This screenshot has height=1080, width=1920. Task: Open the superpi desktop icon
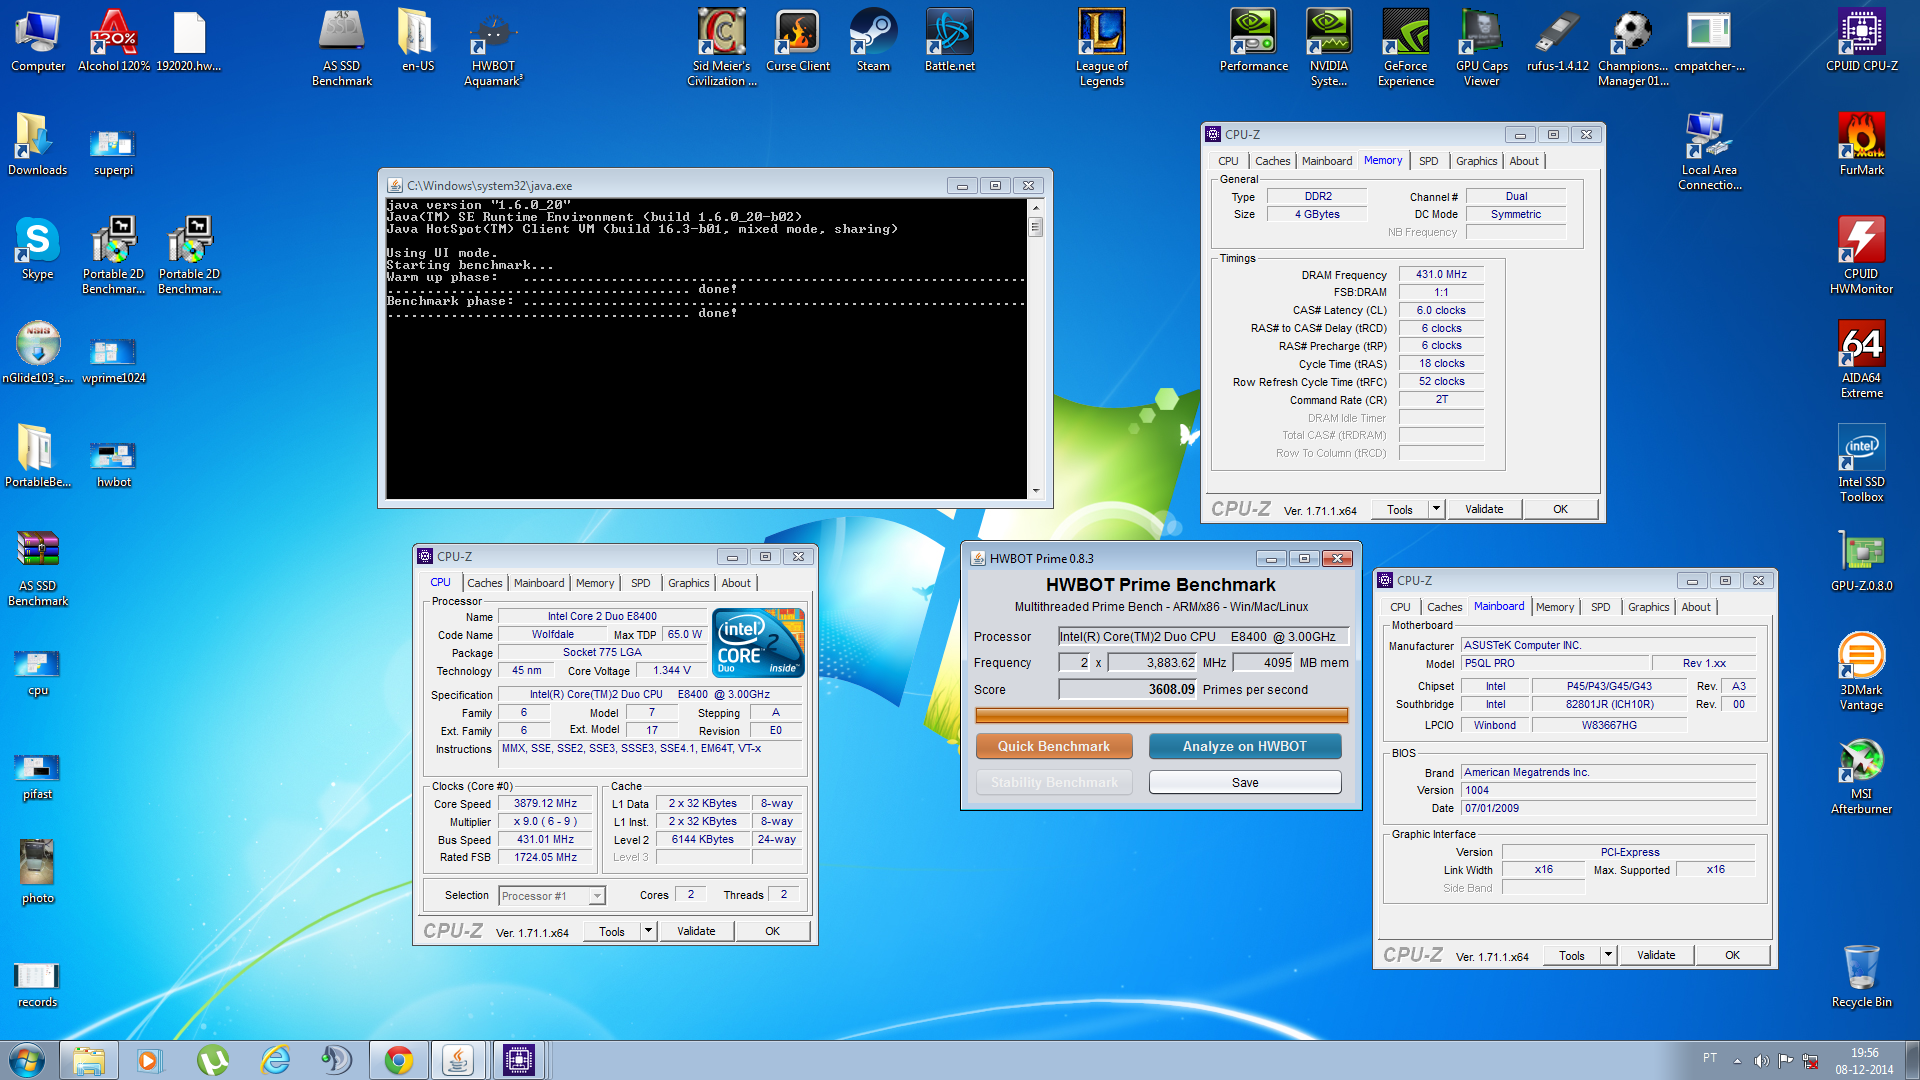click(113, 151)
